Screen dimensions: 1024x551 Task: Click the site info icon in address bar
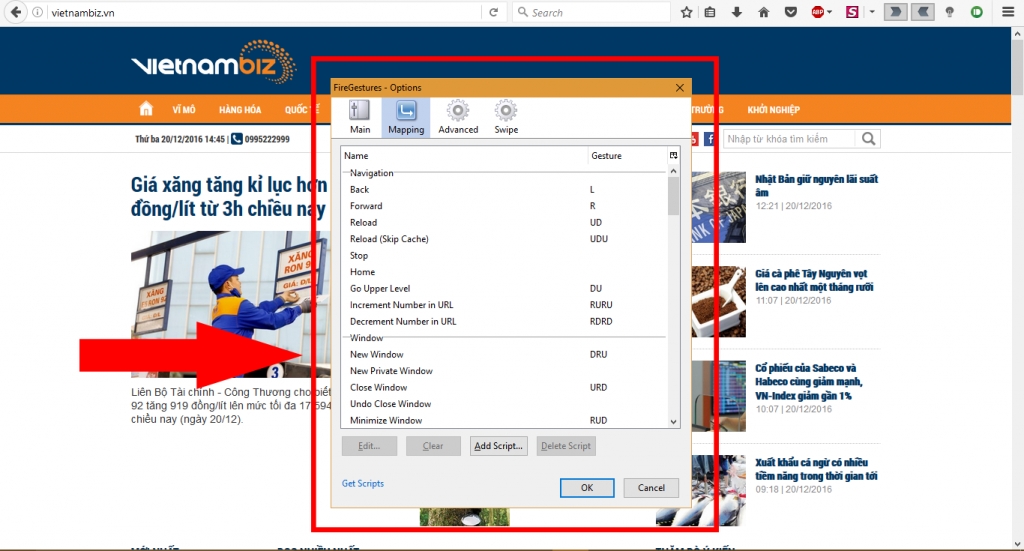pos(37,12)
